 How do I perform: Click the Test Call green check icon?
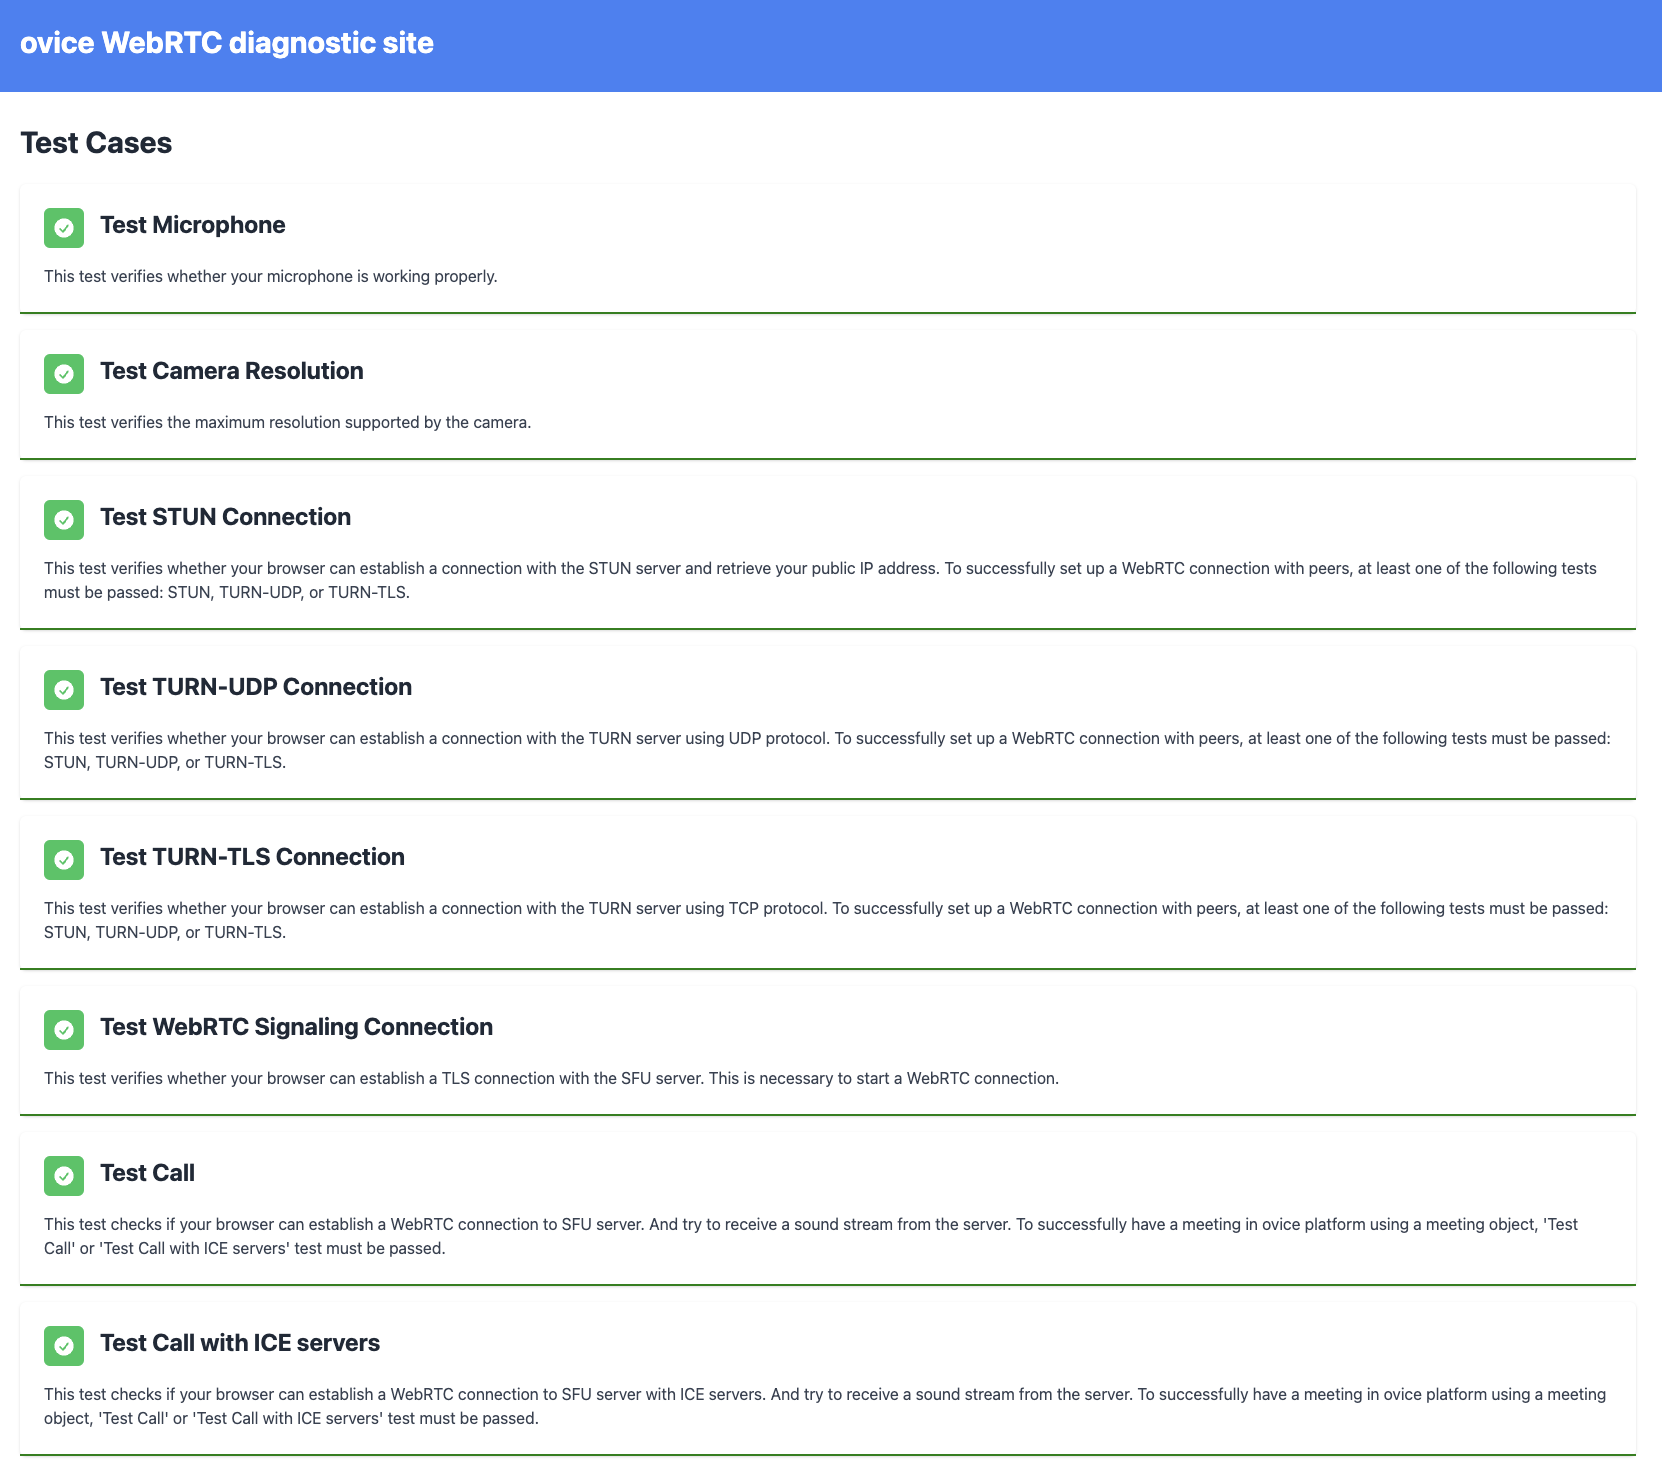pos(64,1176)
